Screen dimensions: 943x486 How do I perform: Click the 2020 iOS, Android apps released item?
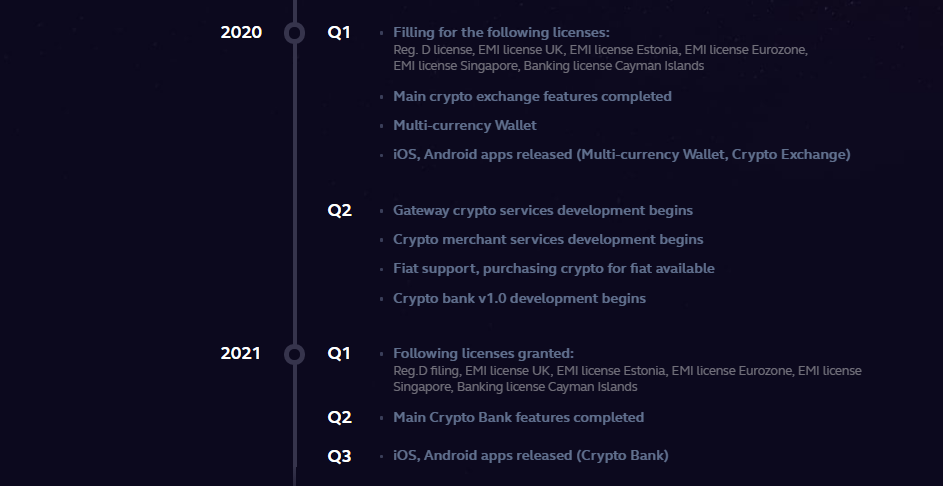pyautogui.click(x=622, y=155)
